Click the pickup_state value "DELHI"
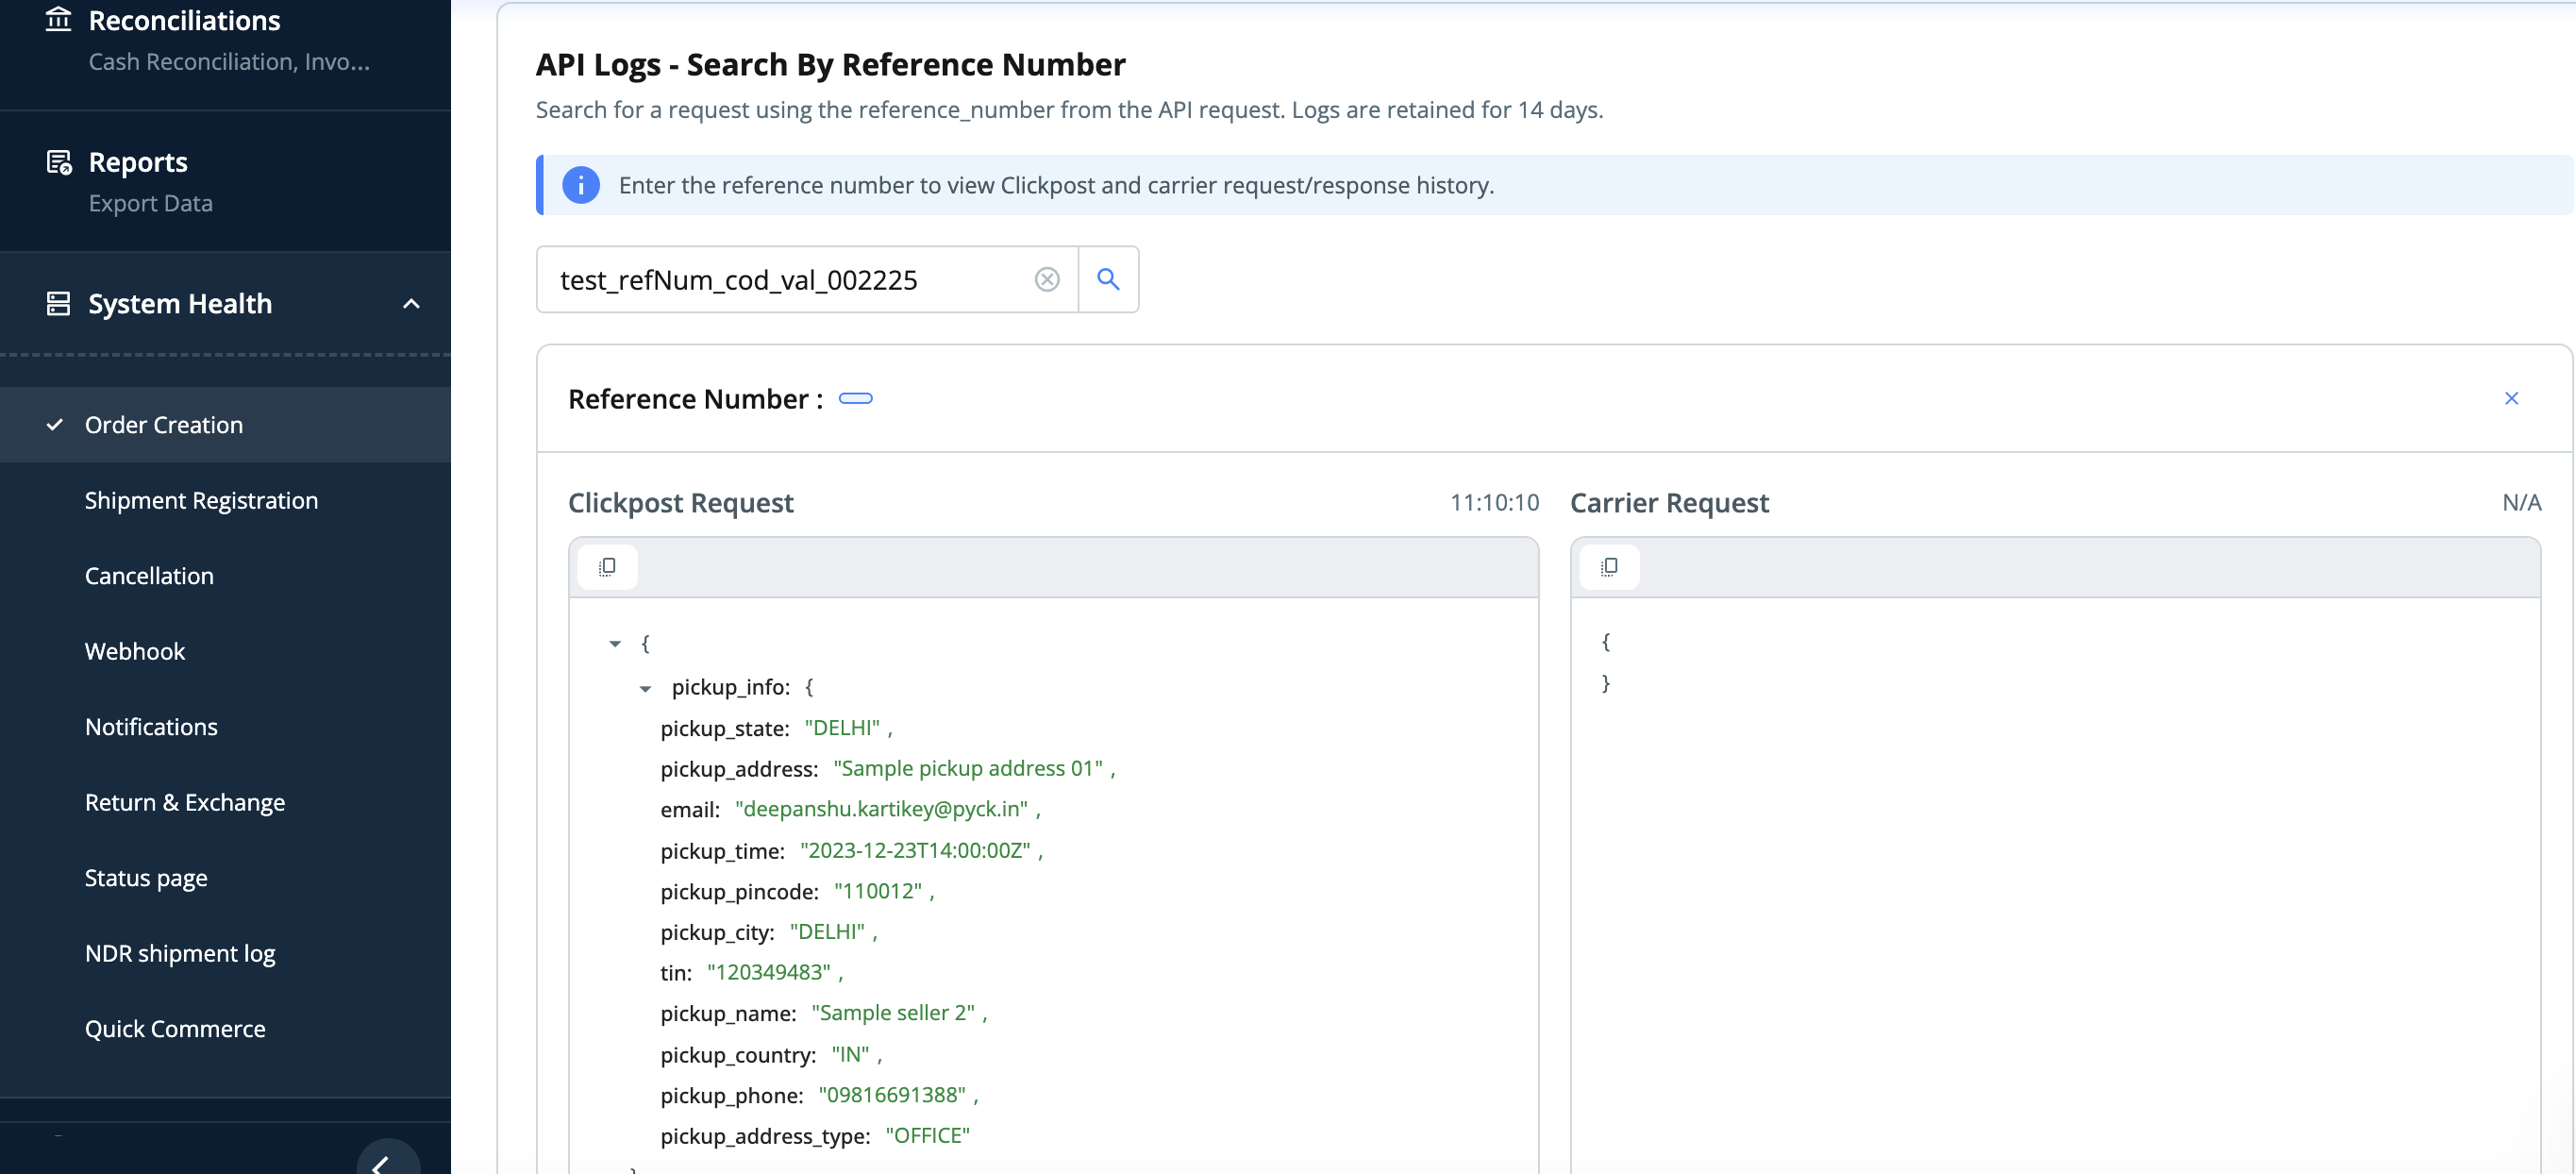This screenshot has height=1174, width=2576. pyautogui.click(x=842, y=728)
